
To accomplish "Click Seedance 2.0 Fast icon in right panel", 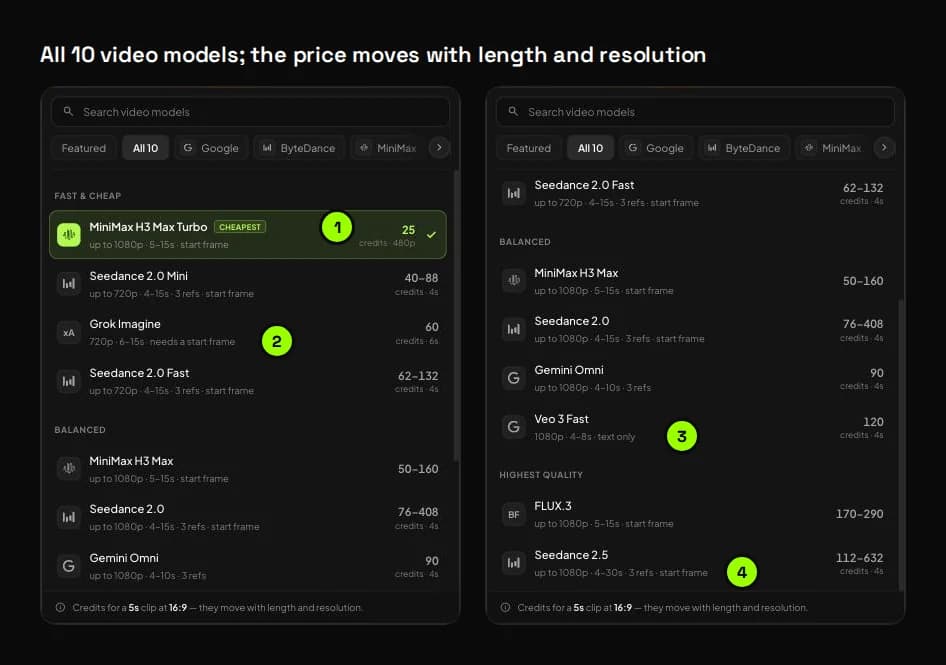I will pyautogui.click(x=513, y=193).
